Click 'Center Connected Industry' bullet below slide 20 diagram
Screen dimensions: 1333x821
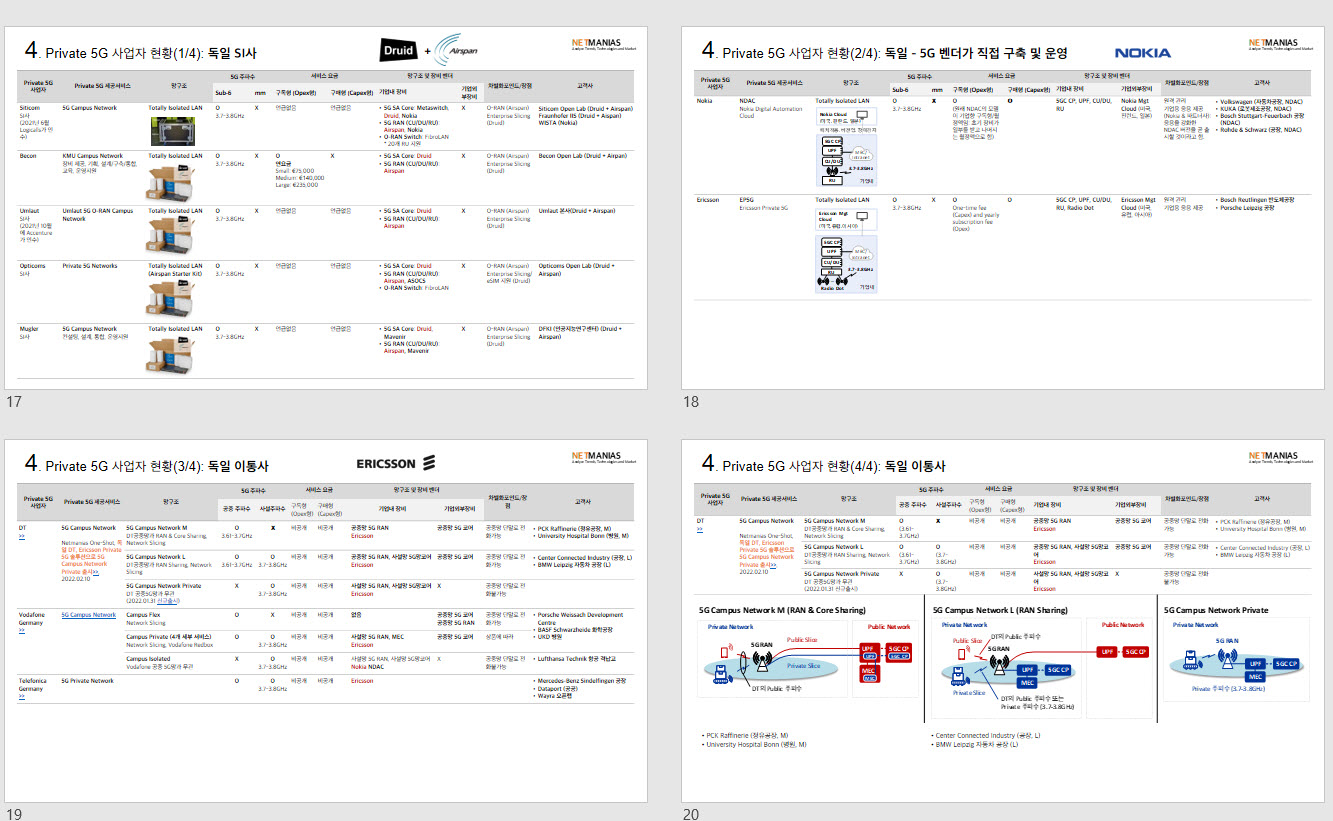pos(987,735)
